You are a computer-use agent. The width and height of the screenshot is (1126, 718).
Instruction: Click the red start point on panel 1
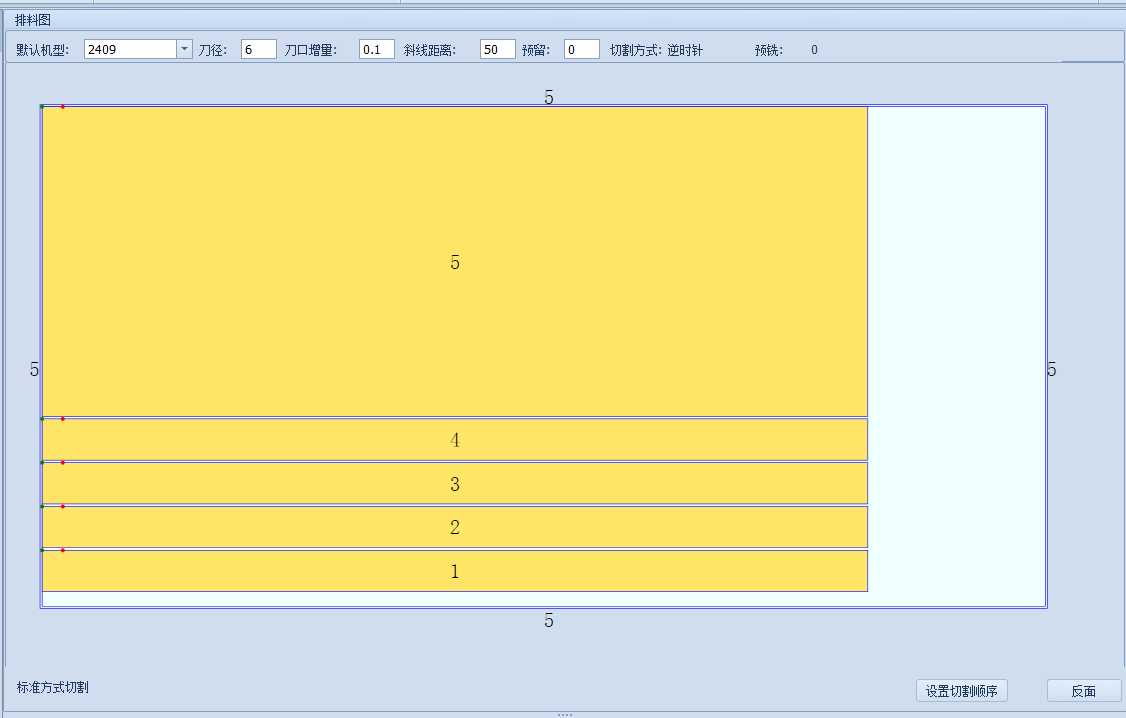click(62, 550)
